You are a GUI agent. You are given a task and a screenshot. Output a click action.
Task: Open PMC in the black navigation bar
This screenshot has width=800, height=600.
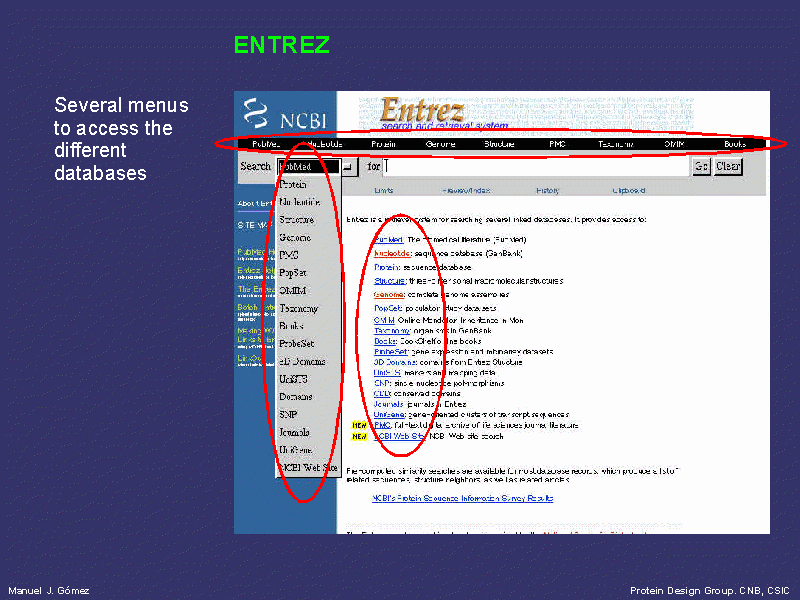[557, 144]
